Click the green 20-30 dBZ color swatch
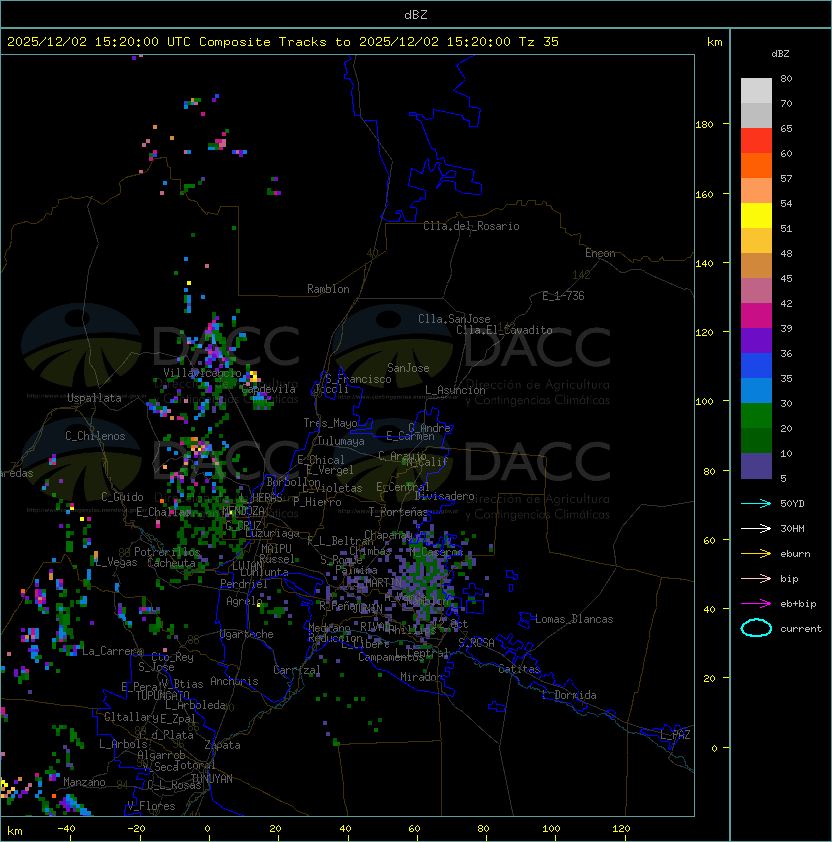The height and width of the screenshot is (842, 832). [x=756, y=416]
